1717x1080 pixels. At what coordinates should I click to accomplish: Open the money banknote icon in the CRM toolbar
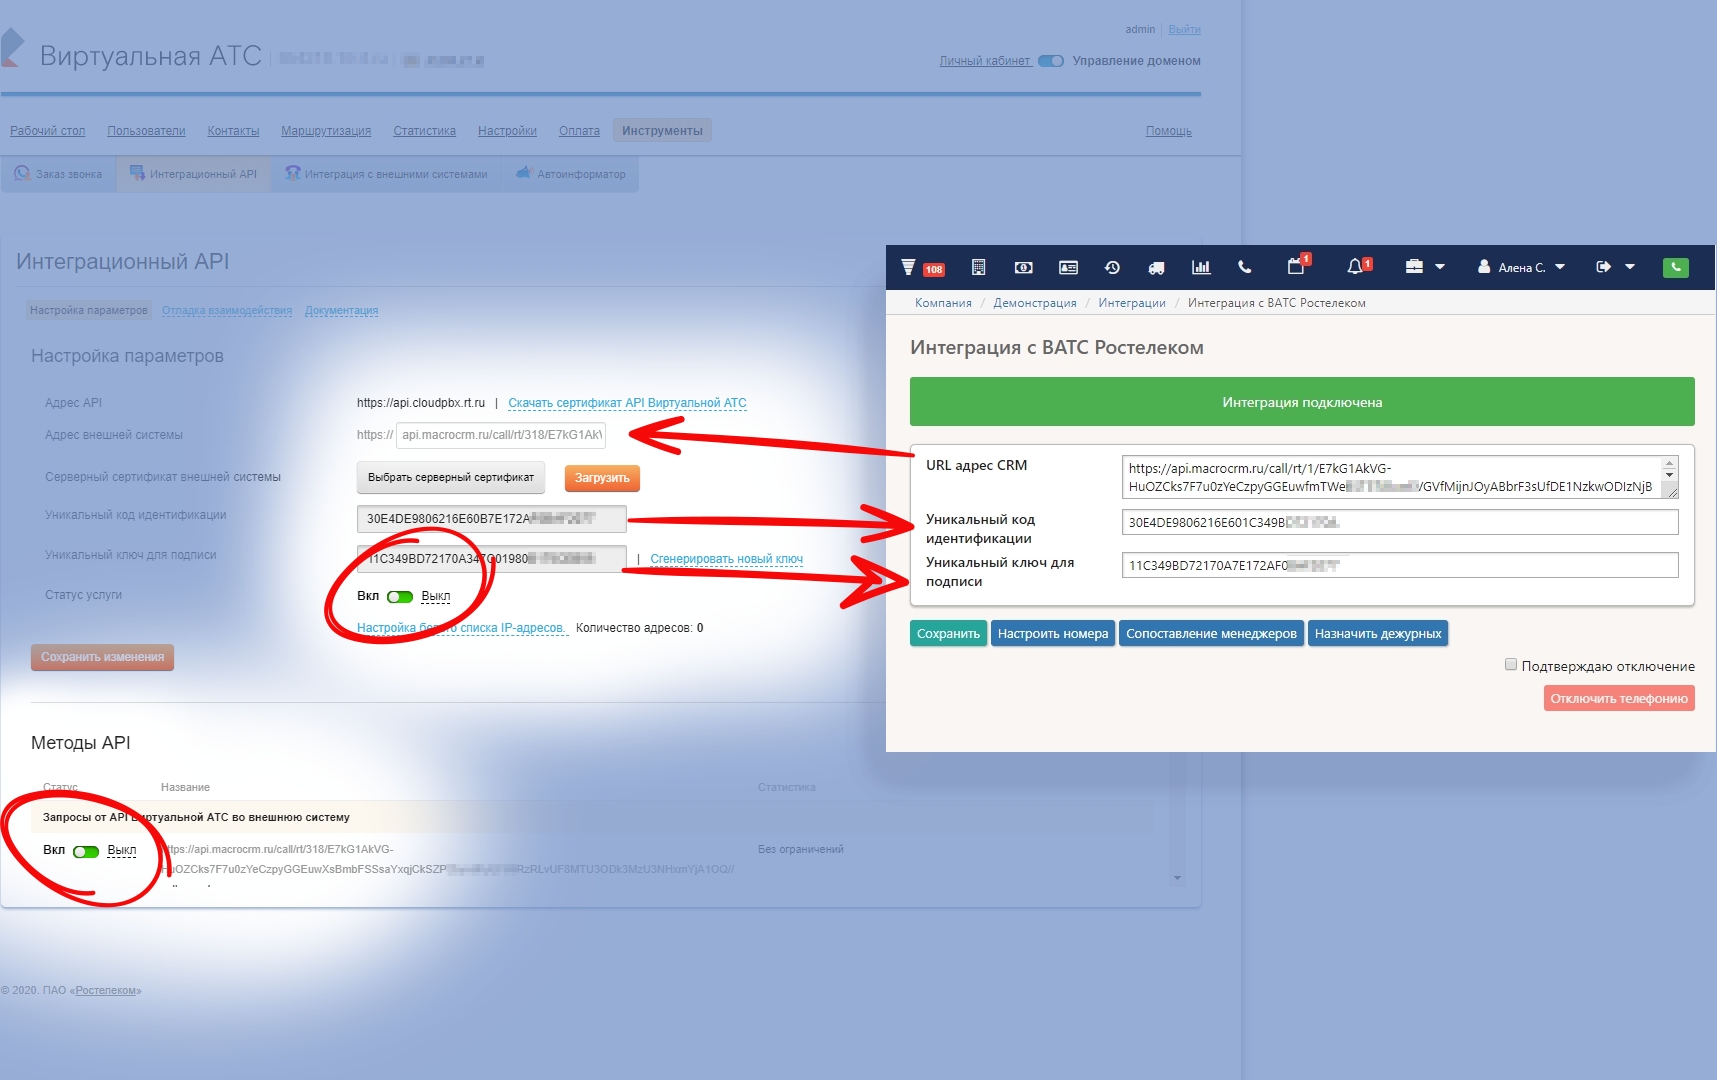coord(1023,267)
